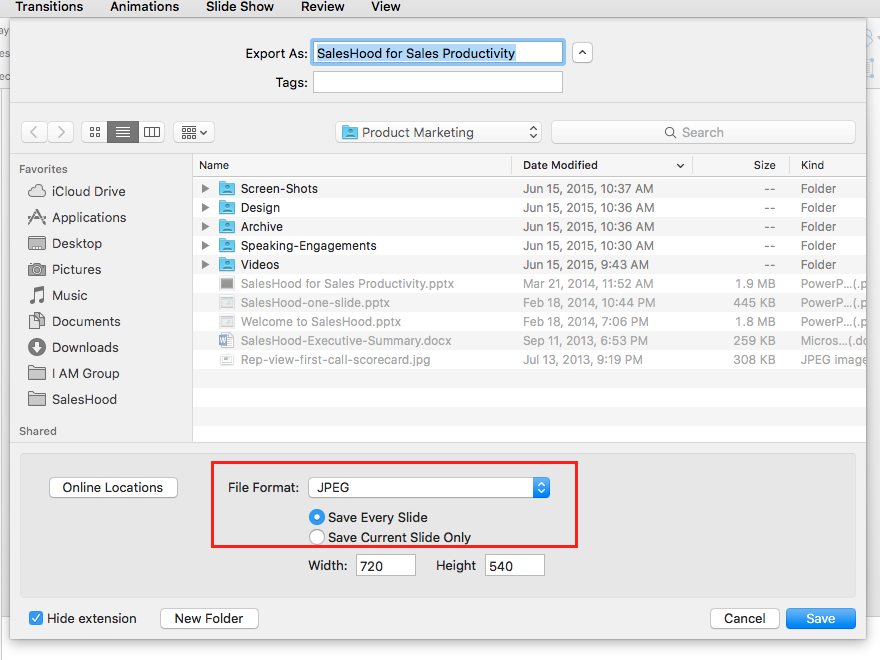Click the New Folder button
Image resolution: width=880 pixels, height=660 pixels.
[x=209, y=618]
